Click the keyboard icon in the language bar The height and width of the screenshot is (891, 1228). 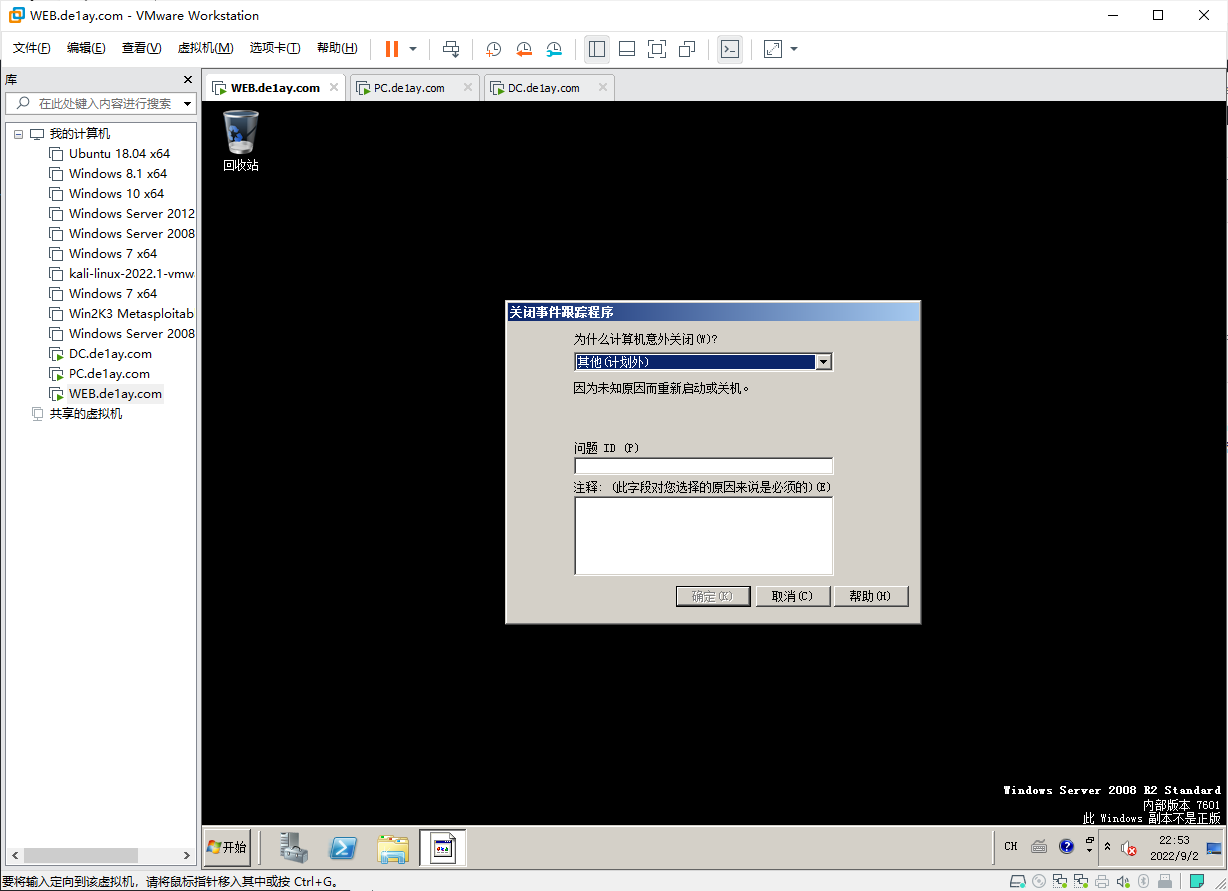point(1039,846)
